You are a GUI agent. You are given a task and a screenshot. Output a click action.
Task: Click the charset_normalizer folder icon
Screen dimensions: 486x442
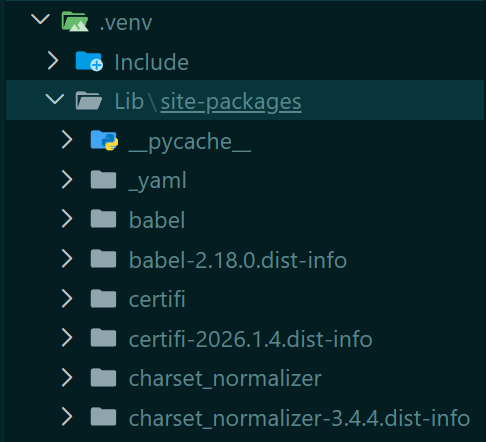pos(103,378)
